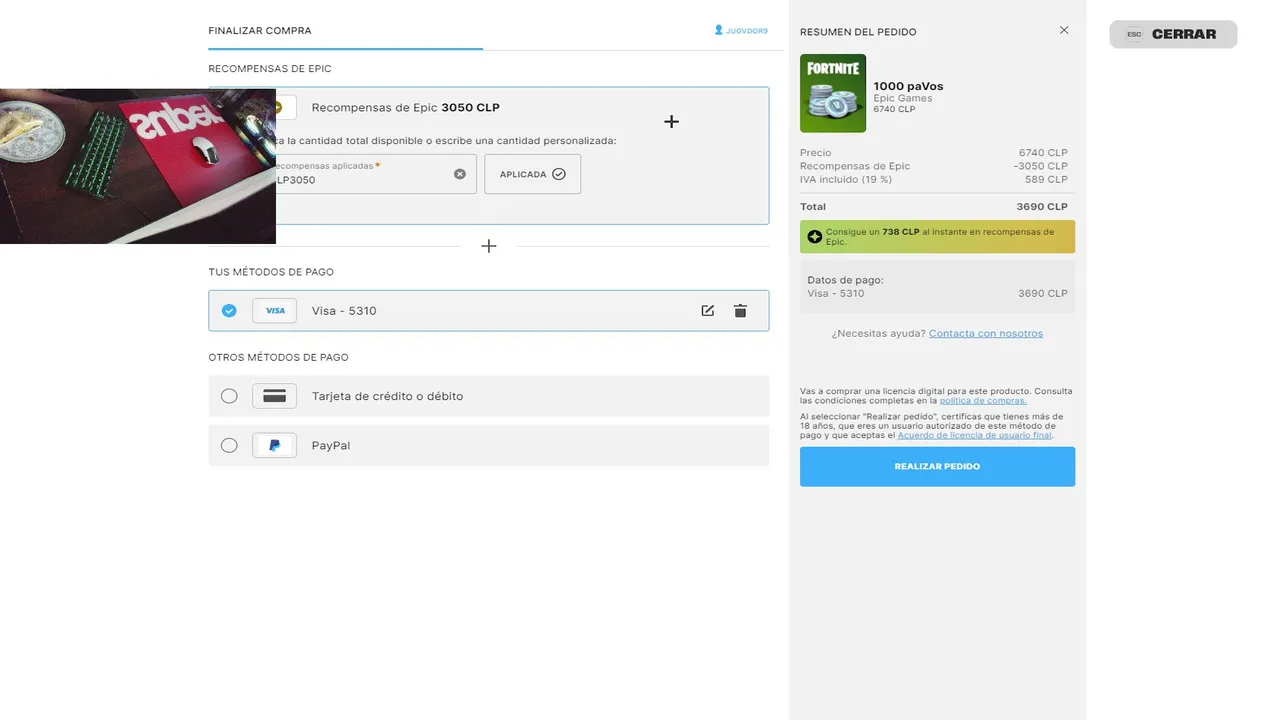Image resolution: width=1280 pixels, height=720 pixels.
Task: Click the Recompensas de Epic -3050 CLP value
Action: pyautogui.click(x=1040, y=166)
